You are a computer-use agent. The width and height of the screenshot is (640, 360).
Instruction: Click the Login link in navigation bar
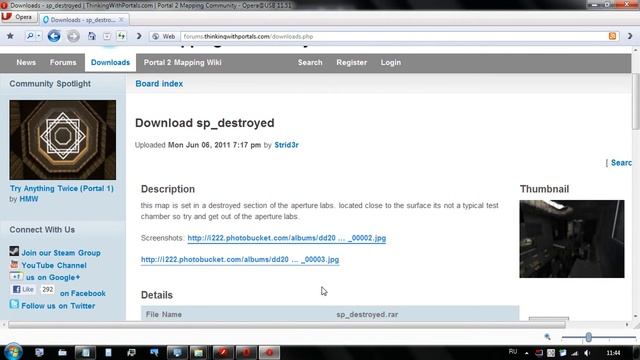pos(391,62)
